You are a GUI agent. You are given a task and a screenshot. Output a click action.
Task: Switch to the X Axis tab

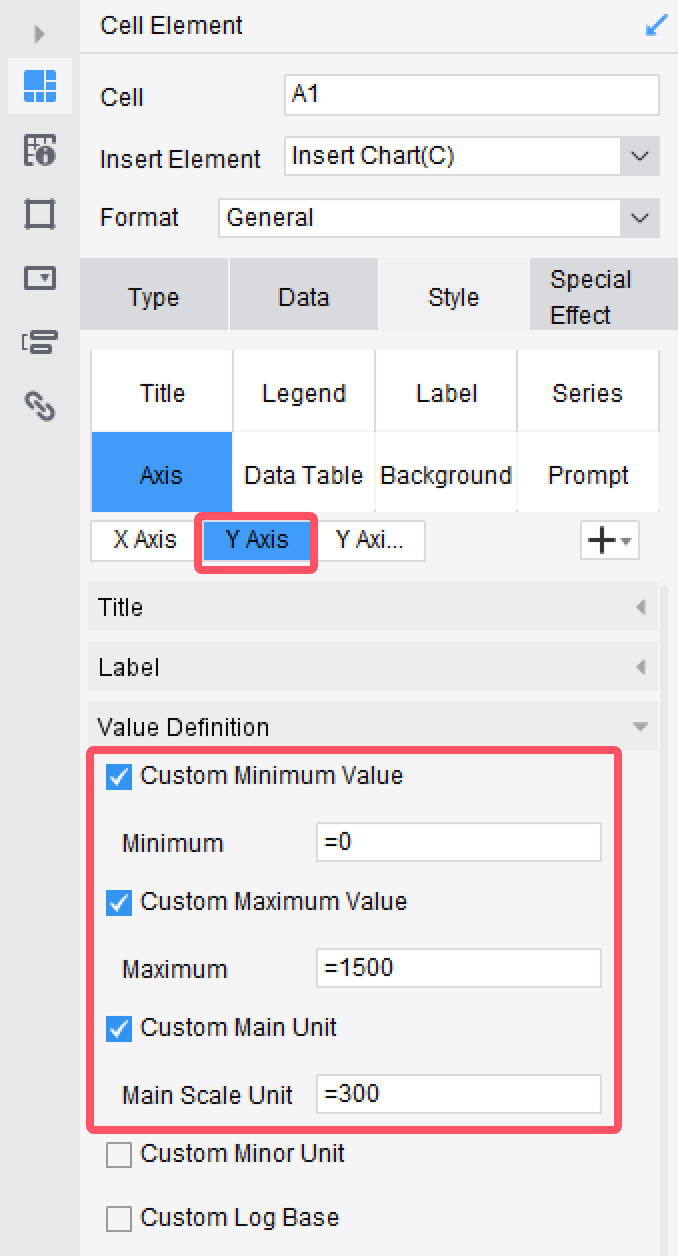click(146, 540)
